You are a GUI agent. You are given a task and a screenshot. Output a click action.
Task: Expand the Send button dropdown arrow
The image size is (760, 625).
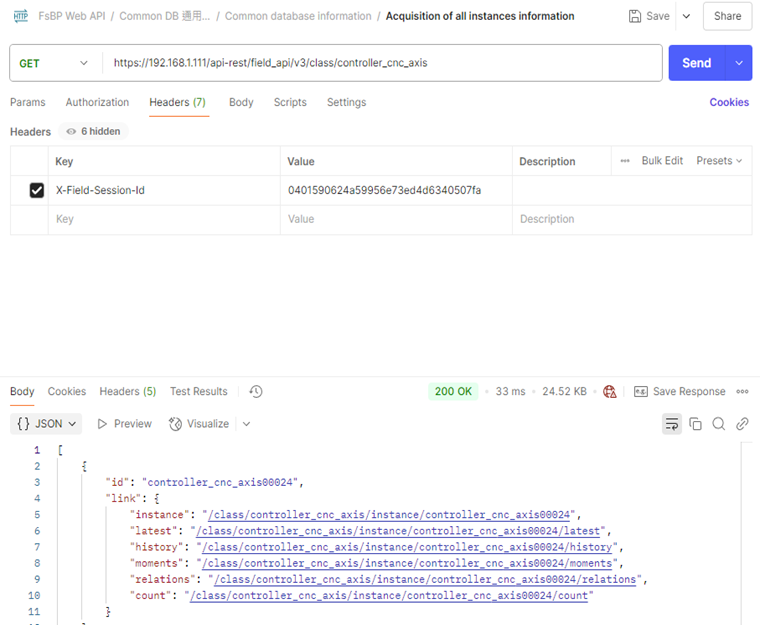739,63
